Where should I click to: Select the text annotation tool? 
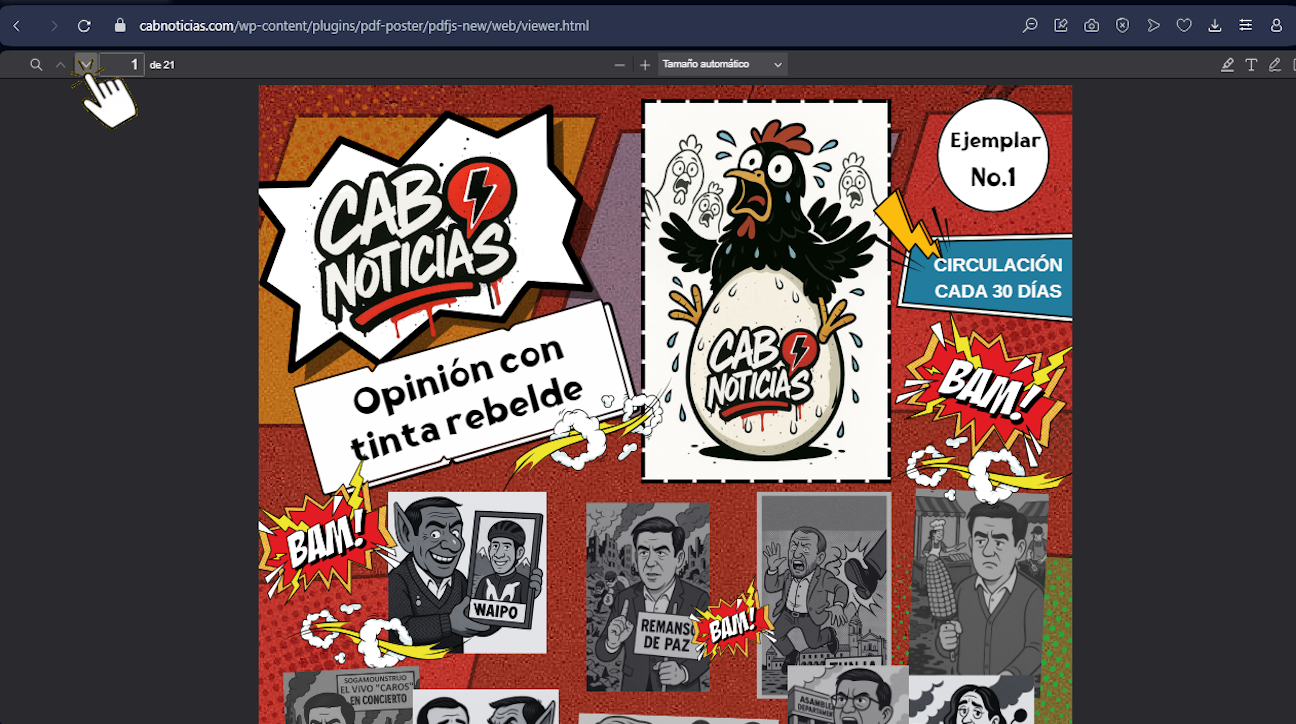coord(1251,65)
